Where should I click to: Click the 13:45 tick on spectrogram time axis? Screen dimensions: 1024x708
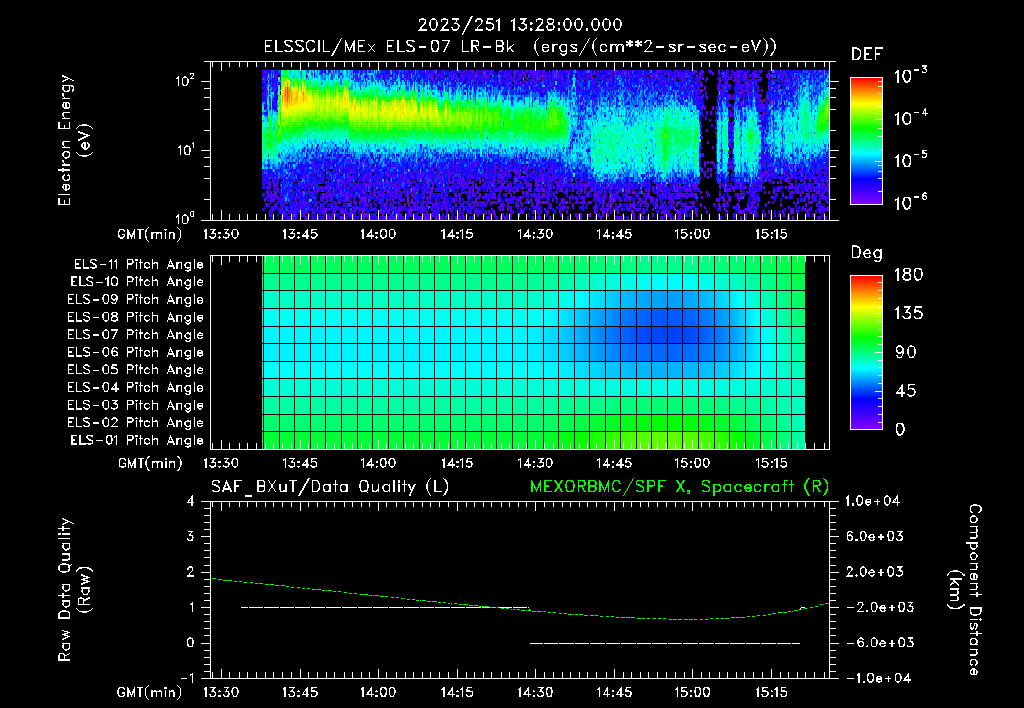tap(300, 234)
